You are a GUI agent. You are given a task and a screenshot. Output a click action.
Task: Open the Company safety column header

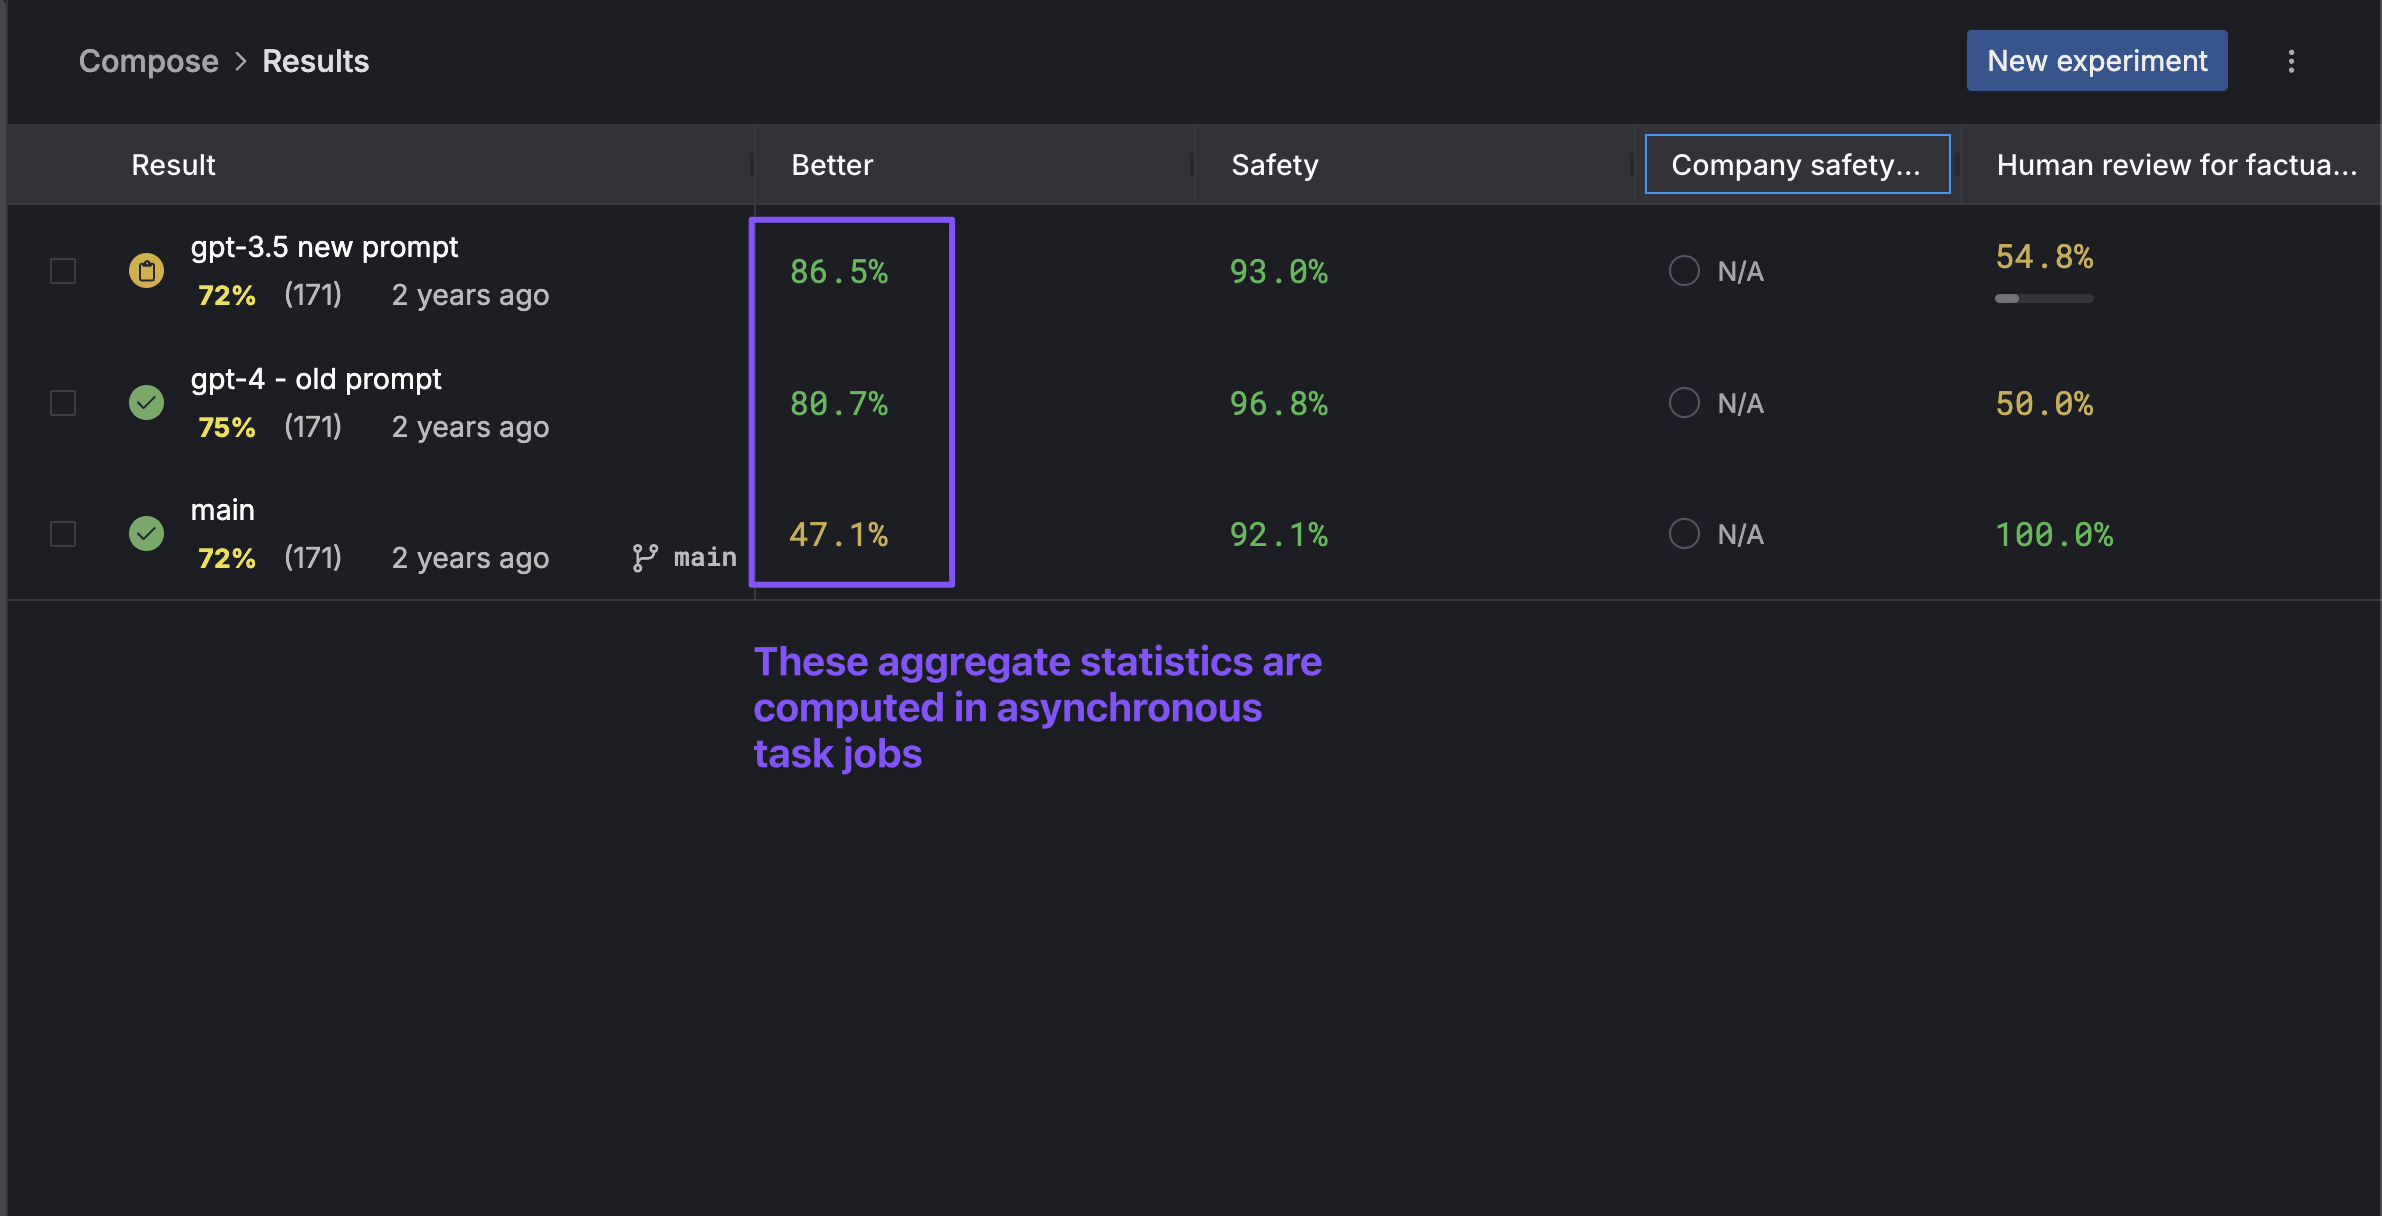point(1797,164)
